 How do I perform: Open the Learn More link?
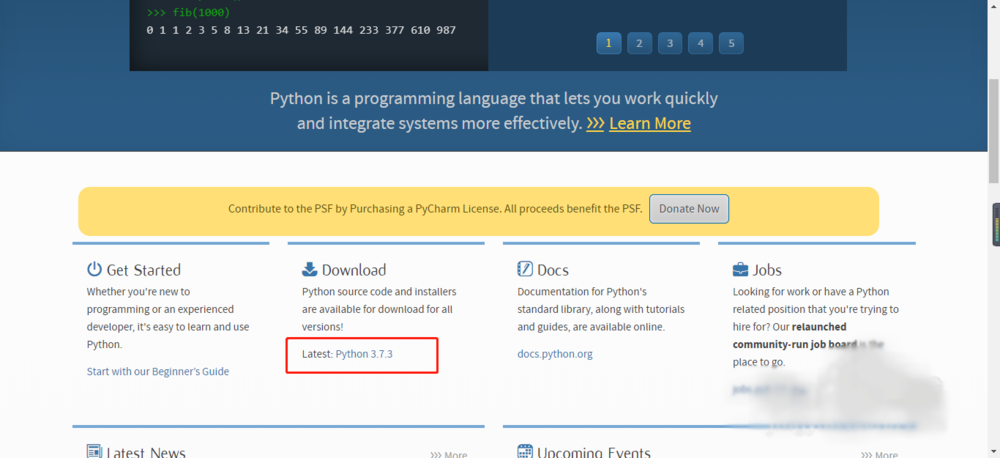click(650, 124)
